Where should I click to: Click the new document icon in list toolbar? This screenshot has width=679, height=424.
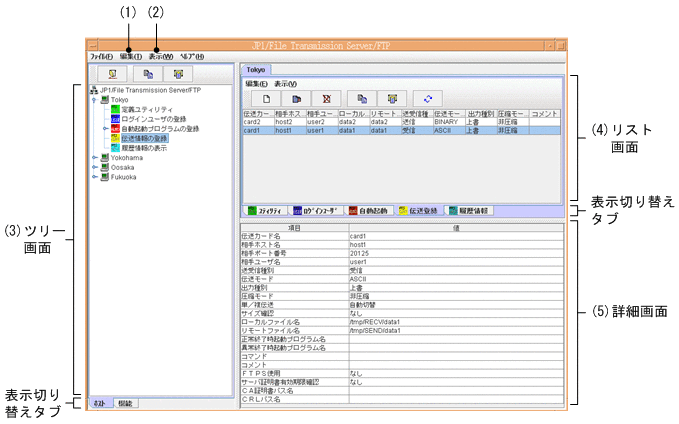[x=267, y=100]
